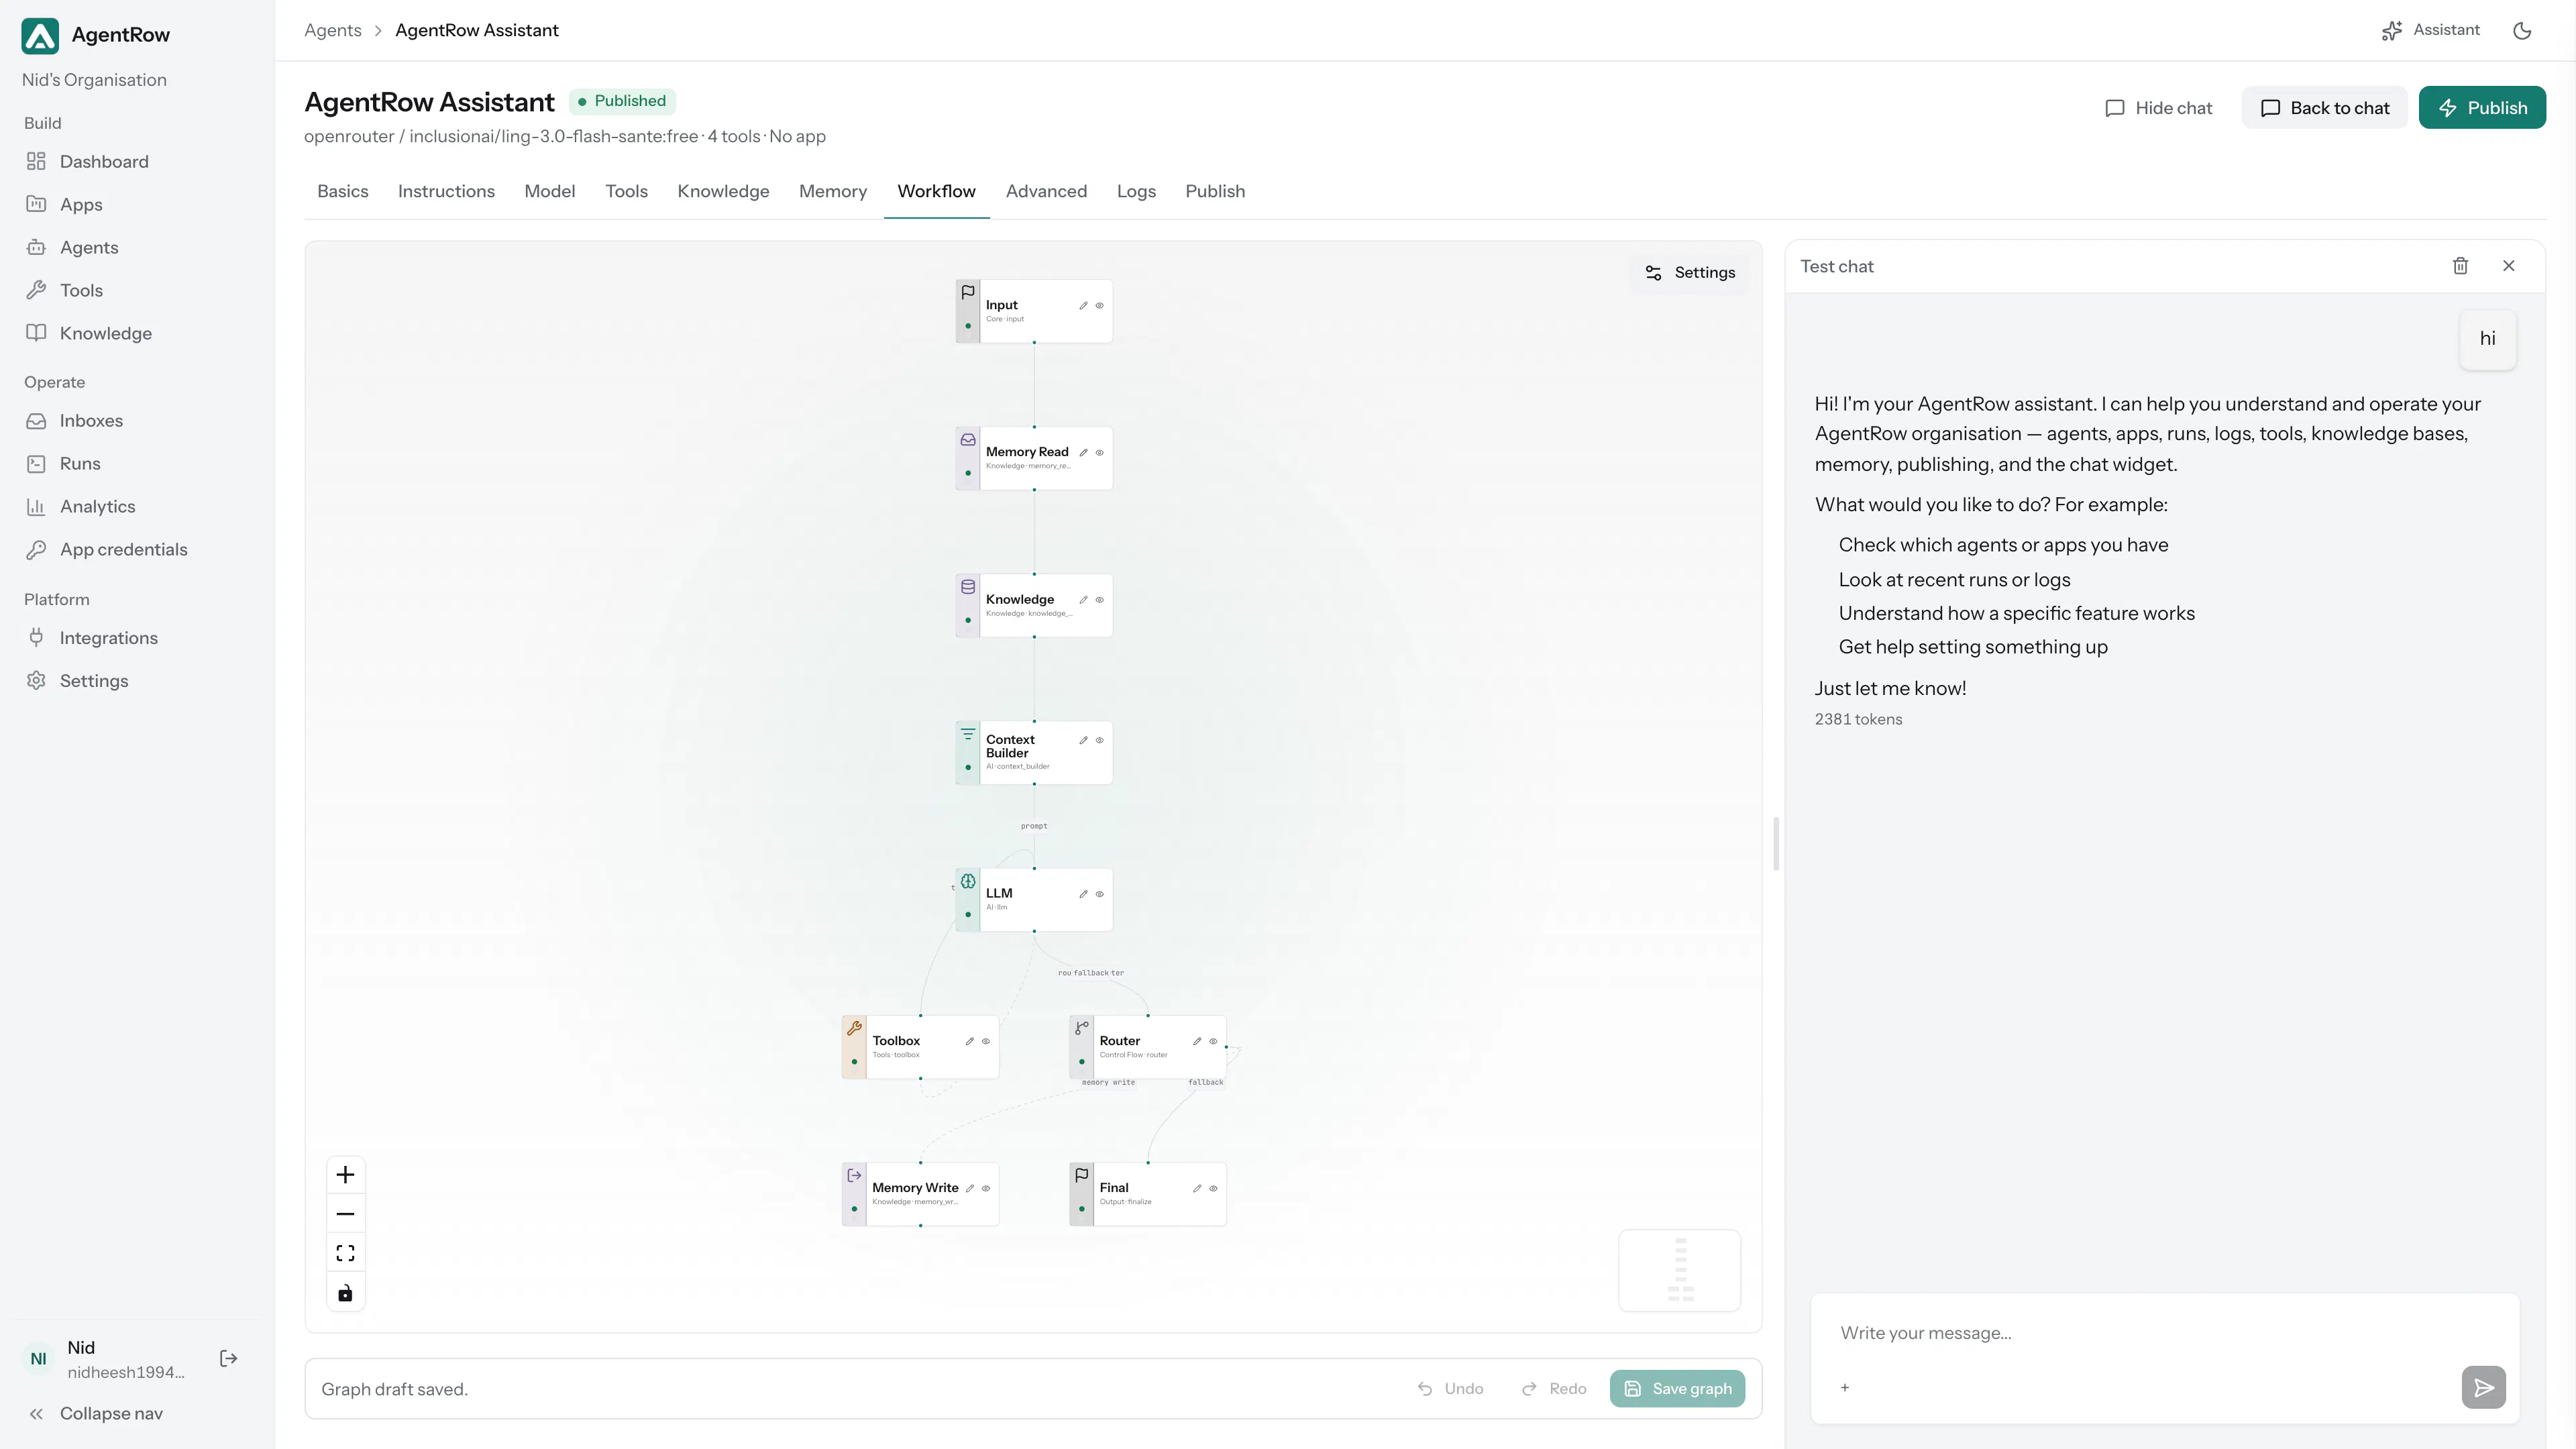Open the Logs tab
Image resolution: width=2576 pixels, height=1449 pixels.
tap(1136, 192)
